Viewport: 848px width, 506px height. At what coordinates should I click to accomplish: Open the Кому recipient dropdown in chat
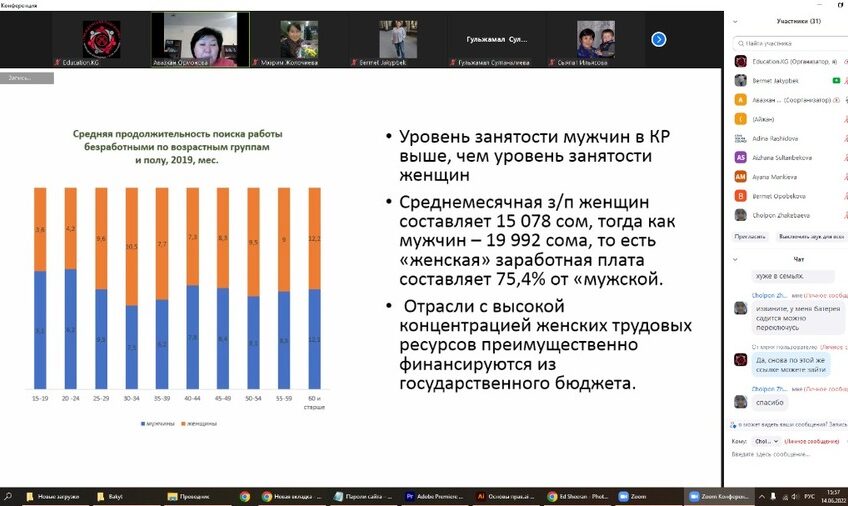point(765,441)
